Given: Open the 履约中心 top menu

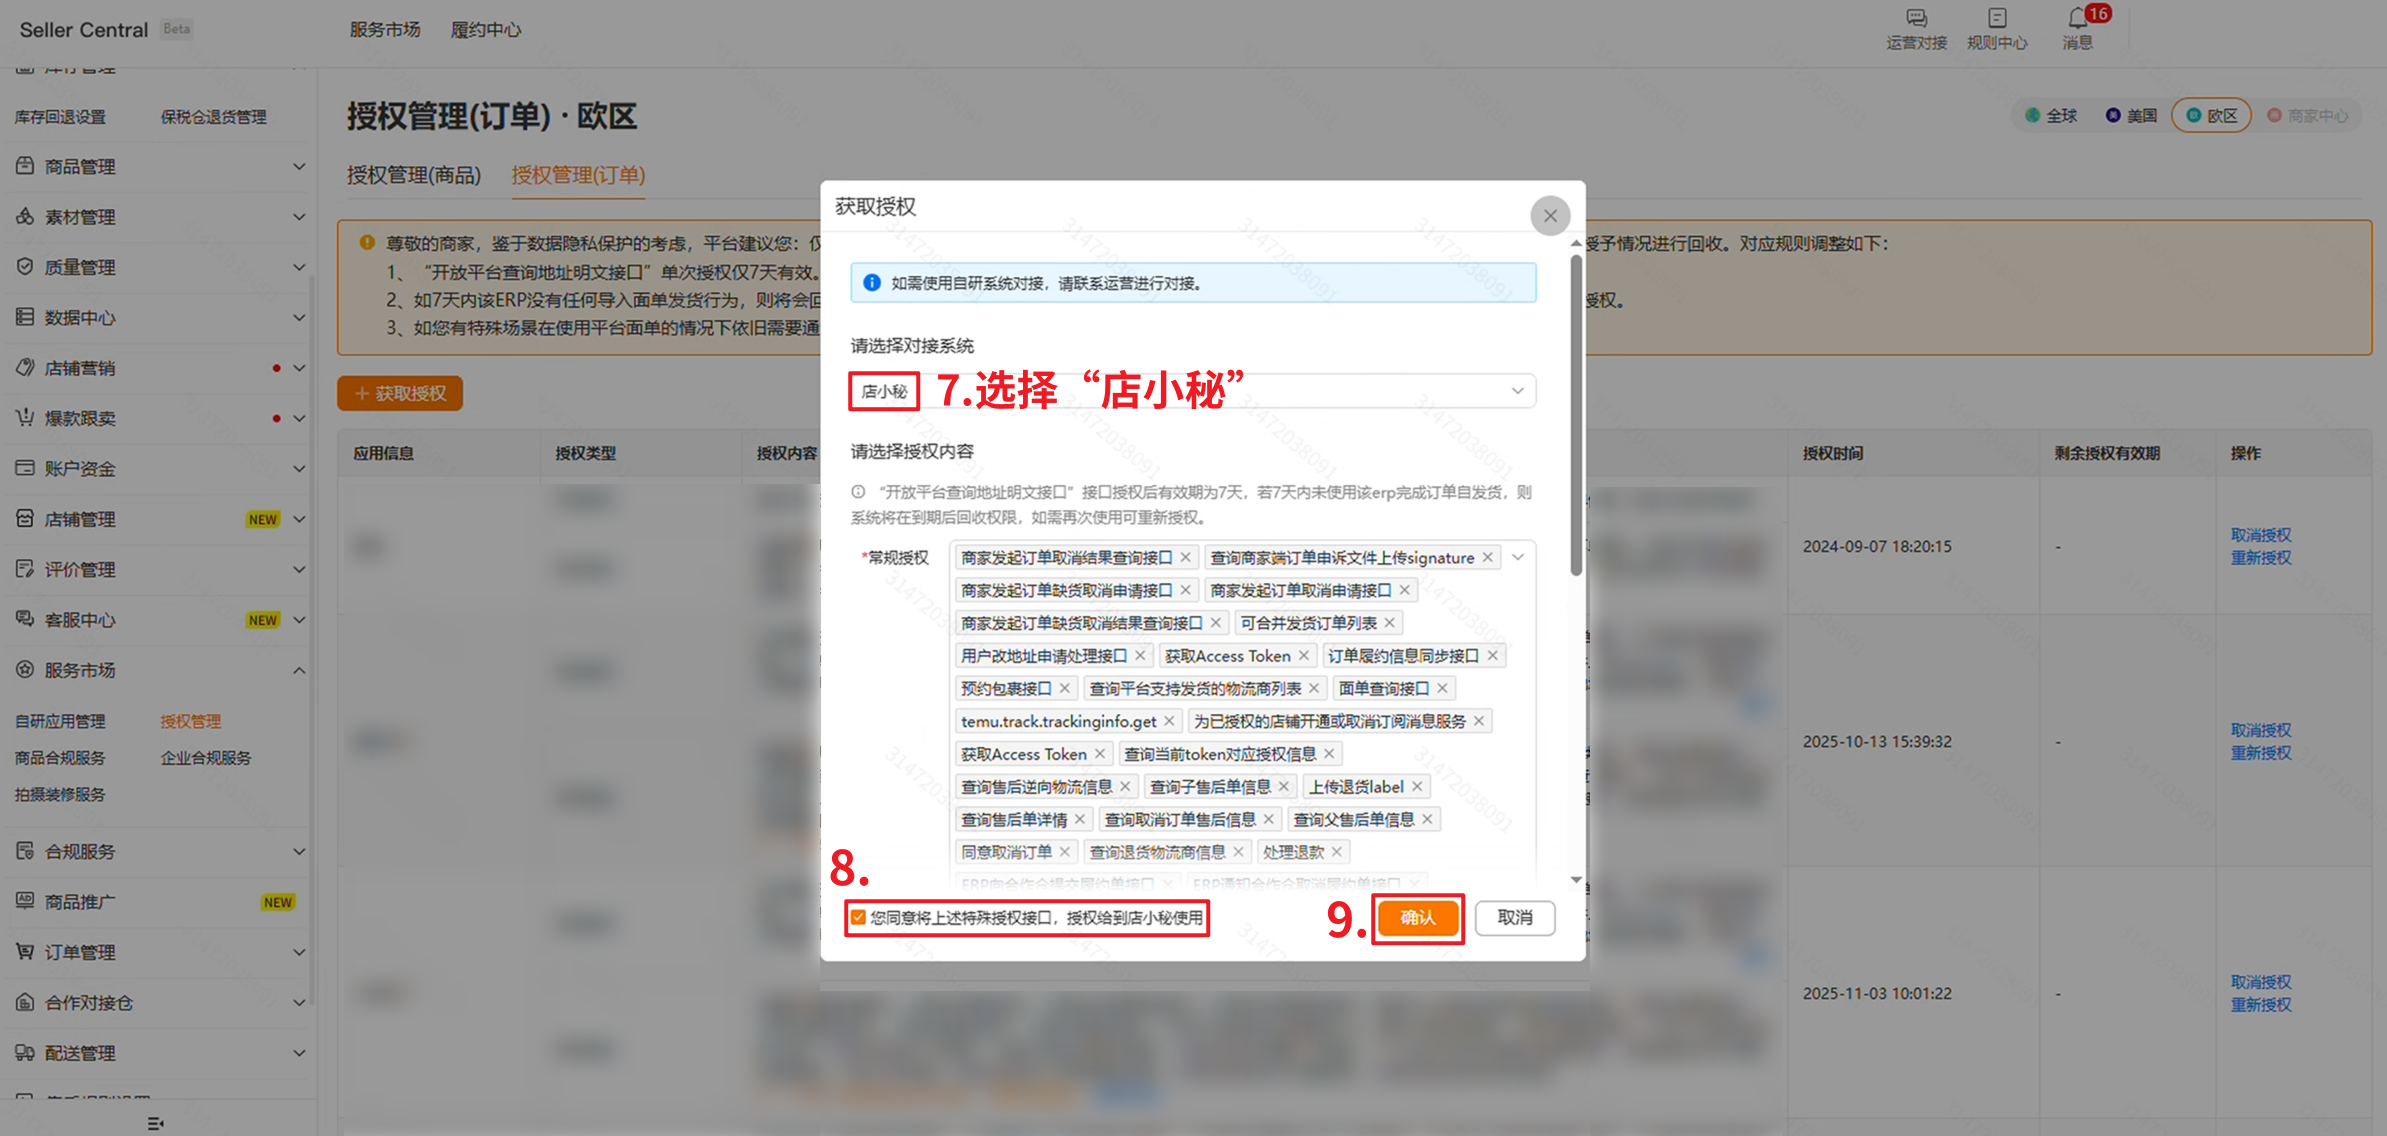Looking at the screenshot, I should 486,30.
